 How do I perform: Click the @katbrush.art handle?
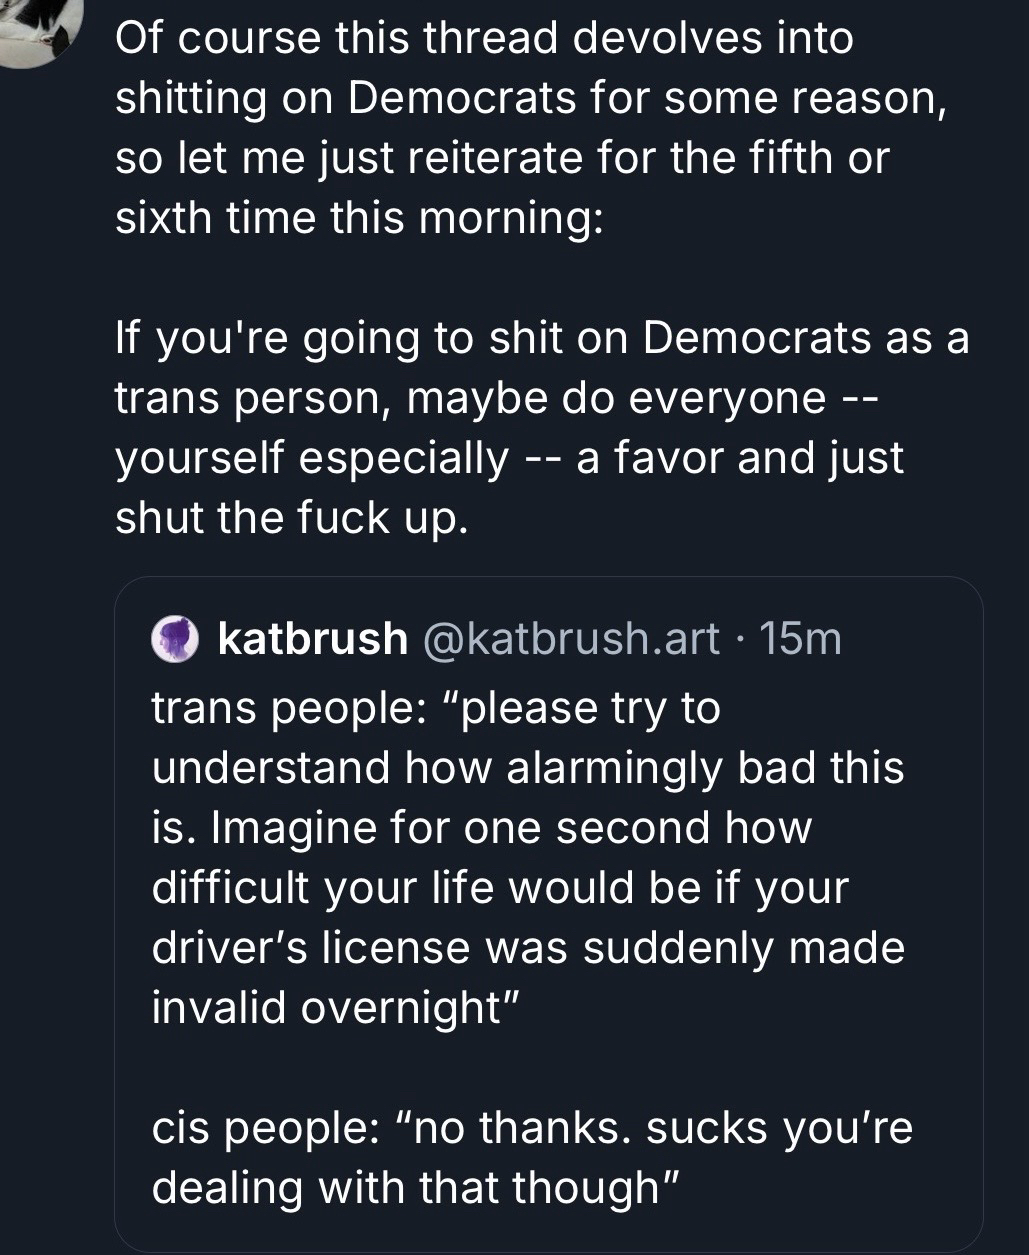tap(572, 639)
